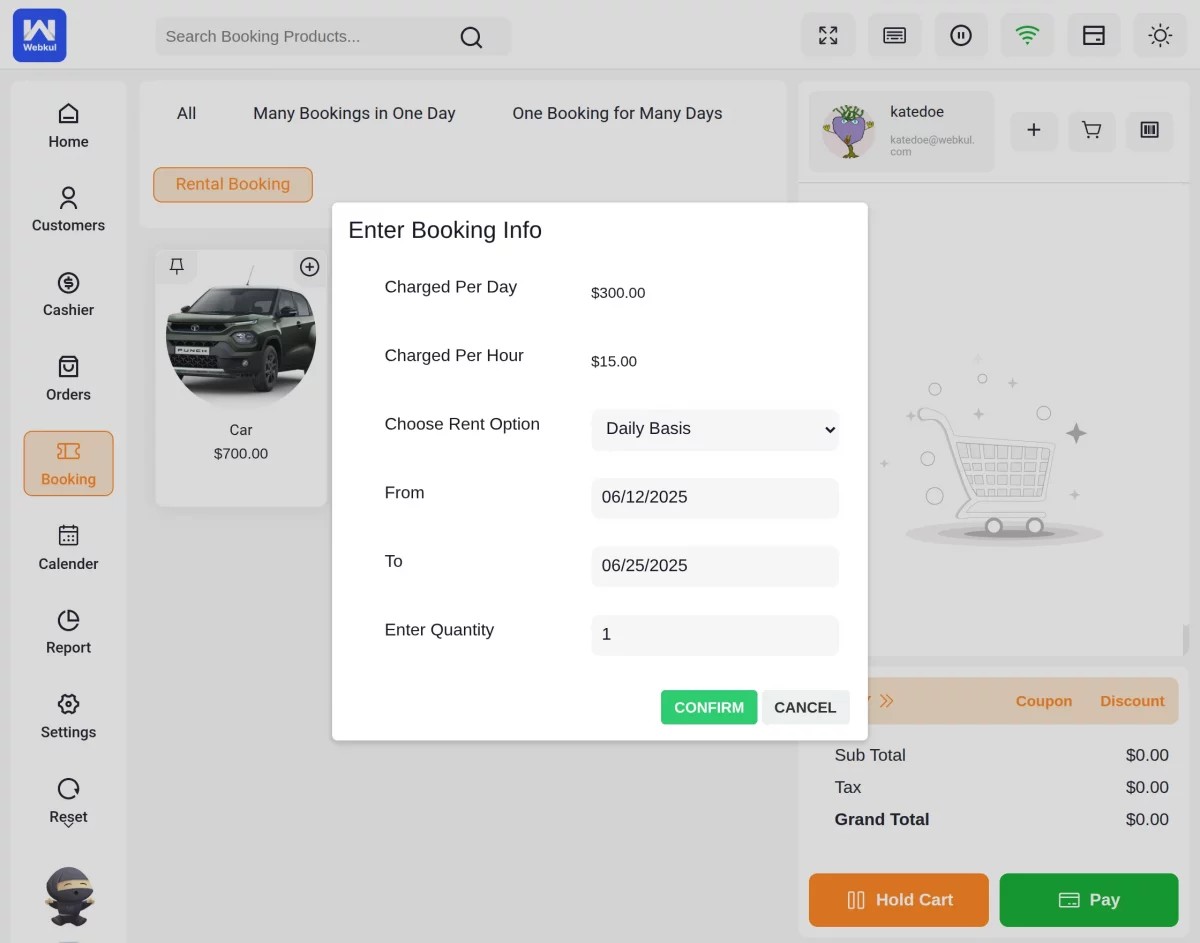Select the Cashier icon in sidebar

(68, 295)
